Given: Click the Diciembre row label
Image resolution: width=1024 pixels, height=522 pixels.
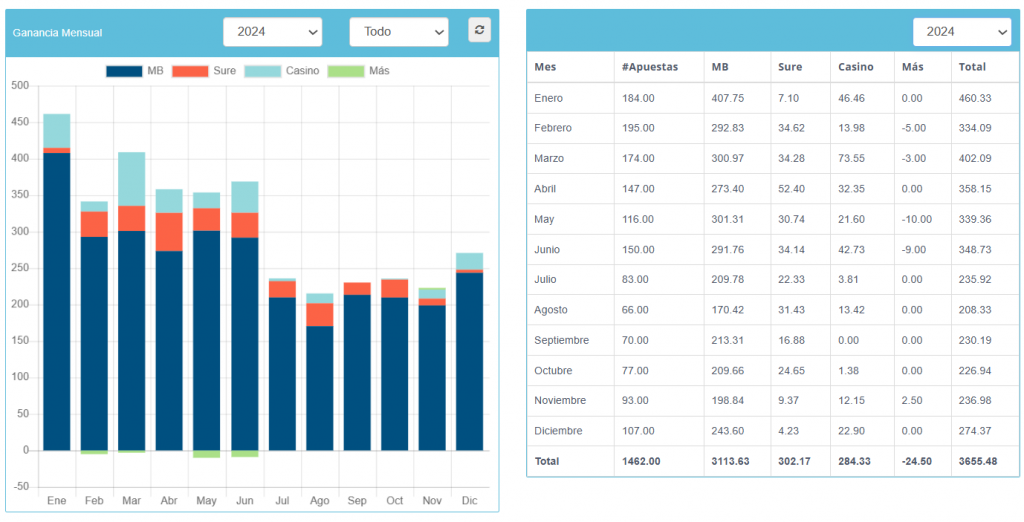Looking at the screenshot, I should click(558, 431).
